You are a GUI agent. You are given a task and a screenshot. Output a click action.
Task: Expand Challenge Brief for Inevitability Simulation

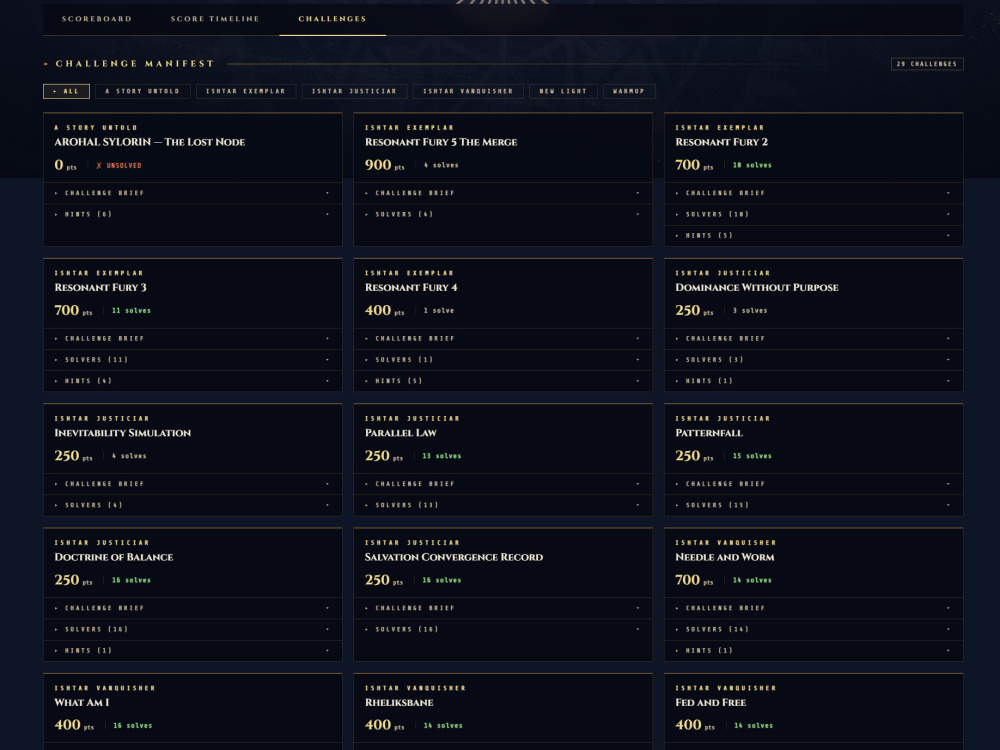(193, 484)
